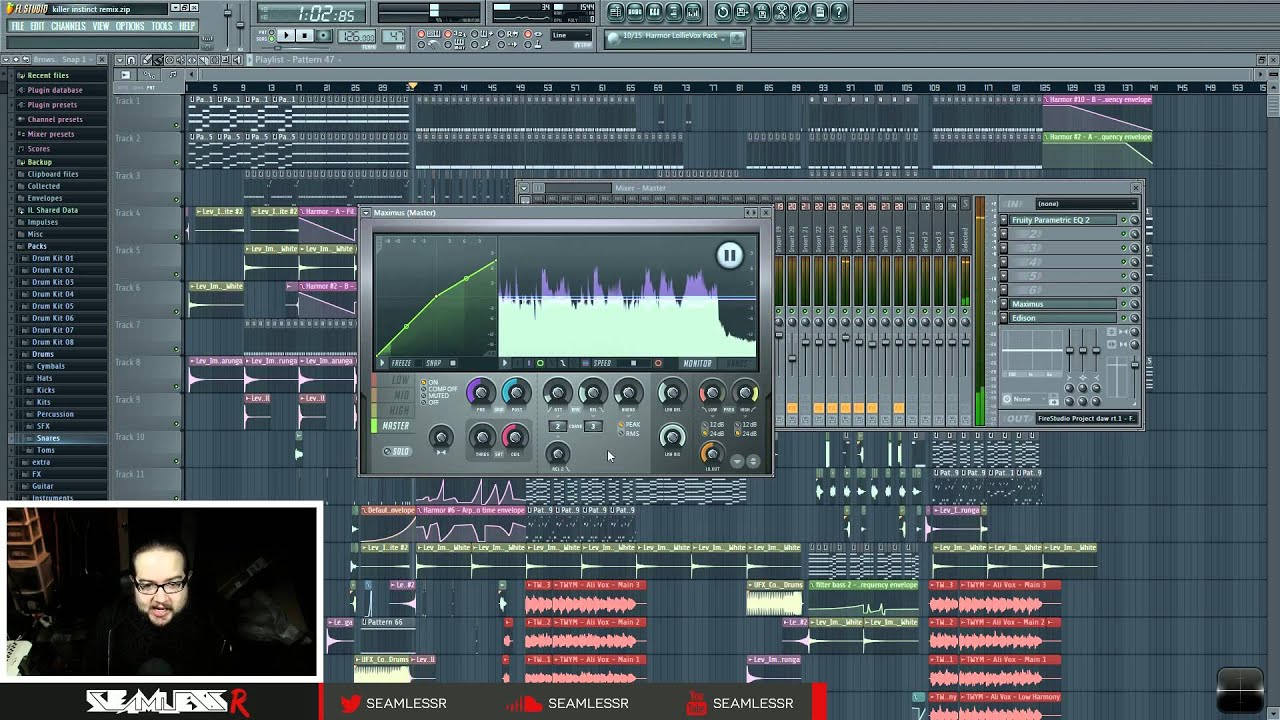Open Fruity Parametric EQ 2 effect slot
This screenshot has width=1280, height=720.
1063,220
